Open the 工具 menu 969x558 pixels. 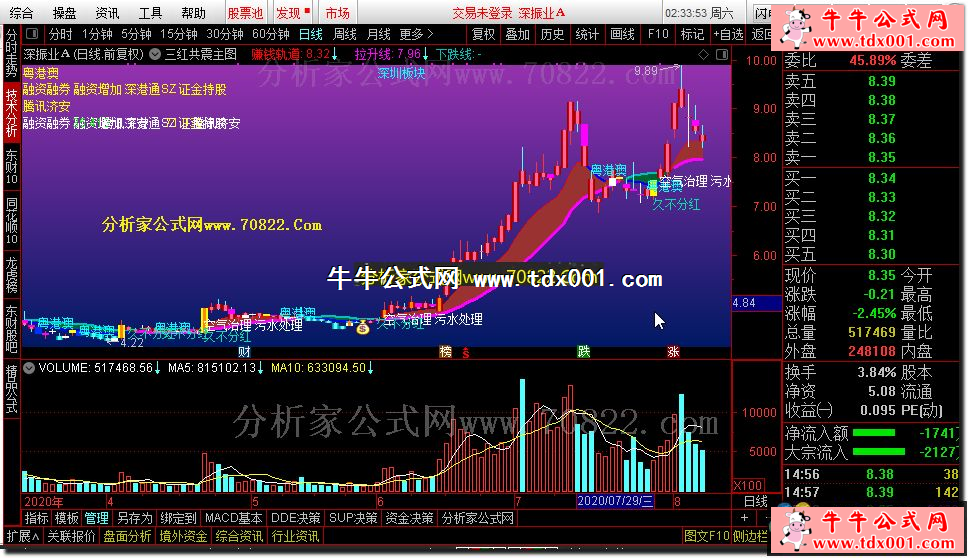tap(150, 13)
